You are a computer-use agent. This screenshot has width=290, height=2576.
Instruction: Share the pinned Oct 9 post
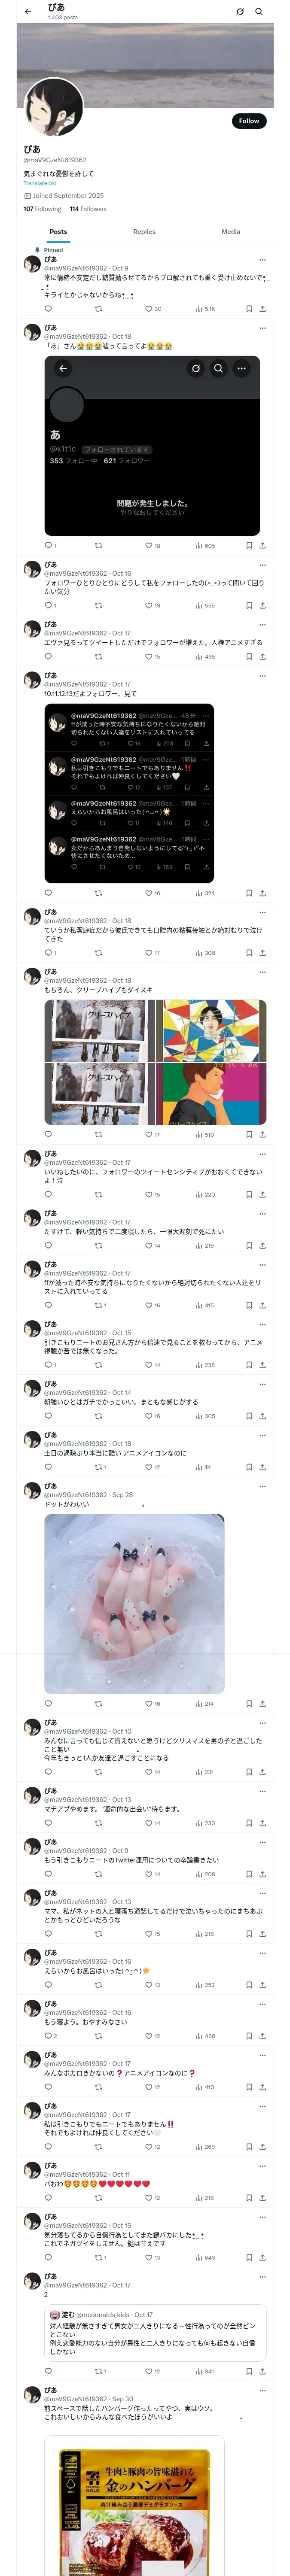(x=262, y=309)
